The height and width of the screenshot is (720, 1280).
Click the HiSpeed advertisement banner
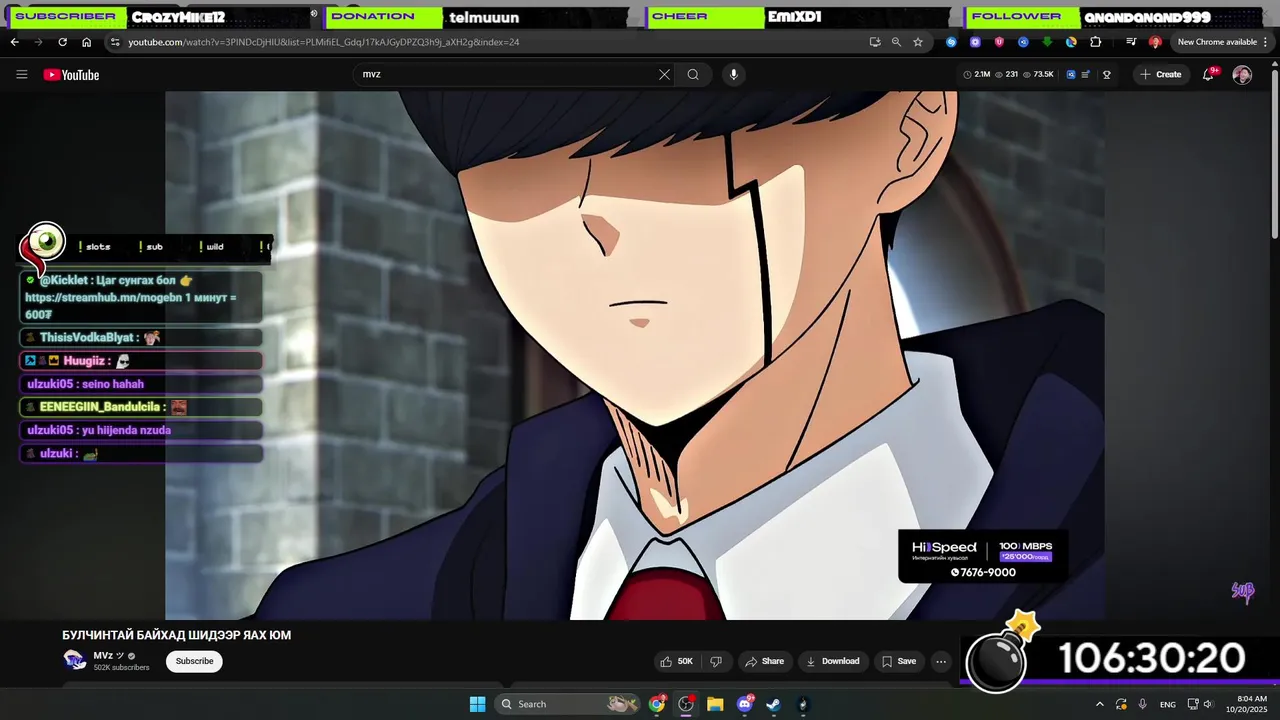tap(982, 556)
